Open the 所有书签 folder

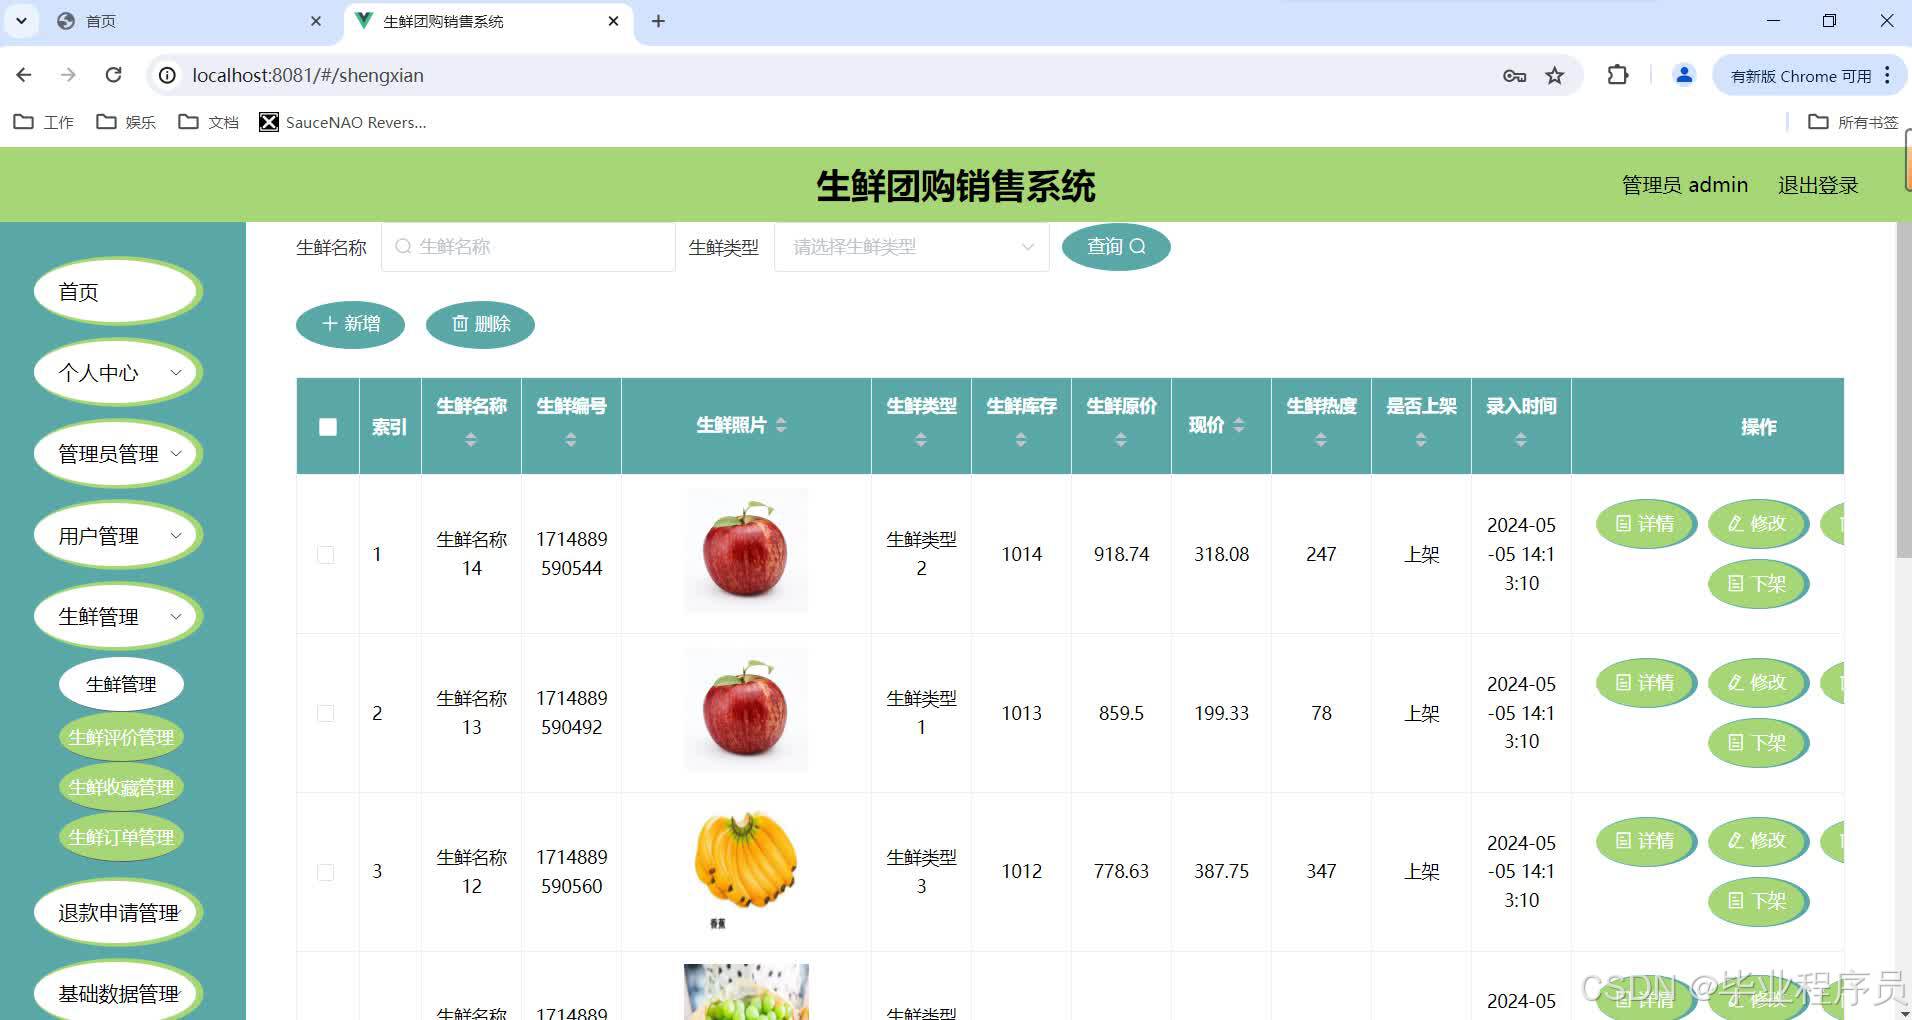tap(1853, 122)
